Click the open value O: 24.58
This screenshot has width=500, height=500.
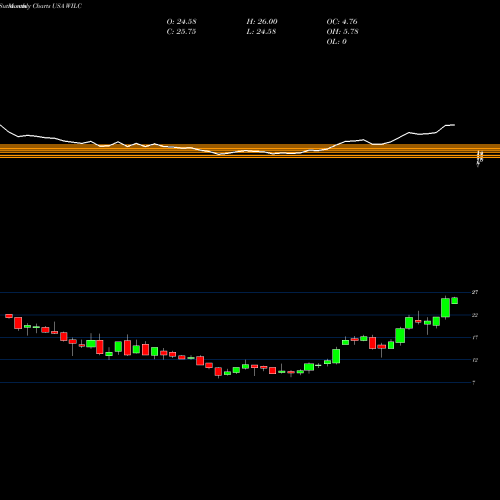tap(181, 22)
